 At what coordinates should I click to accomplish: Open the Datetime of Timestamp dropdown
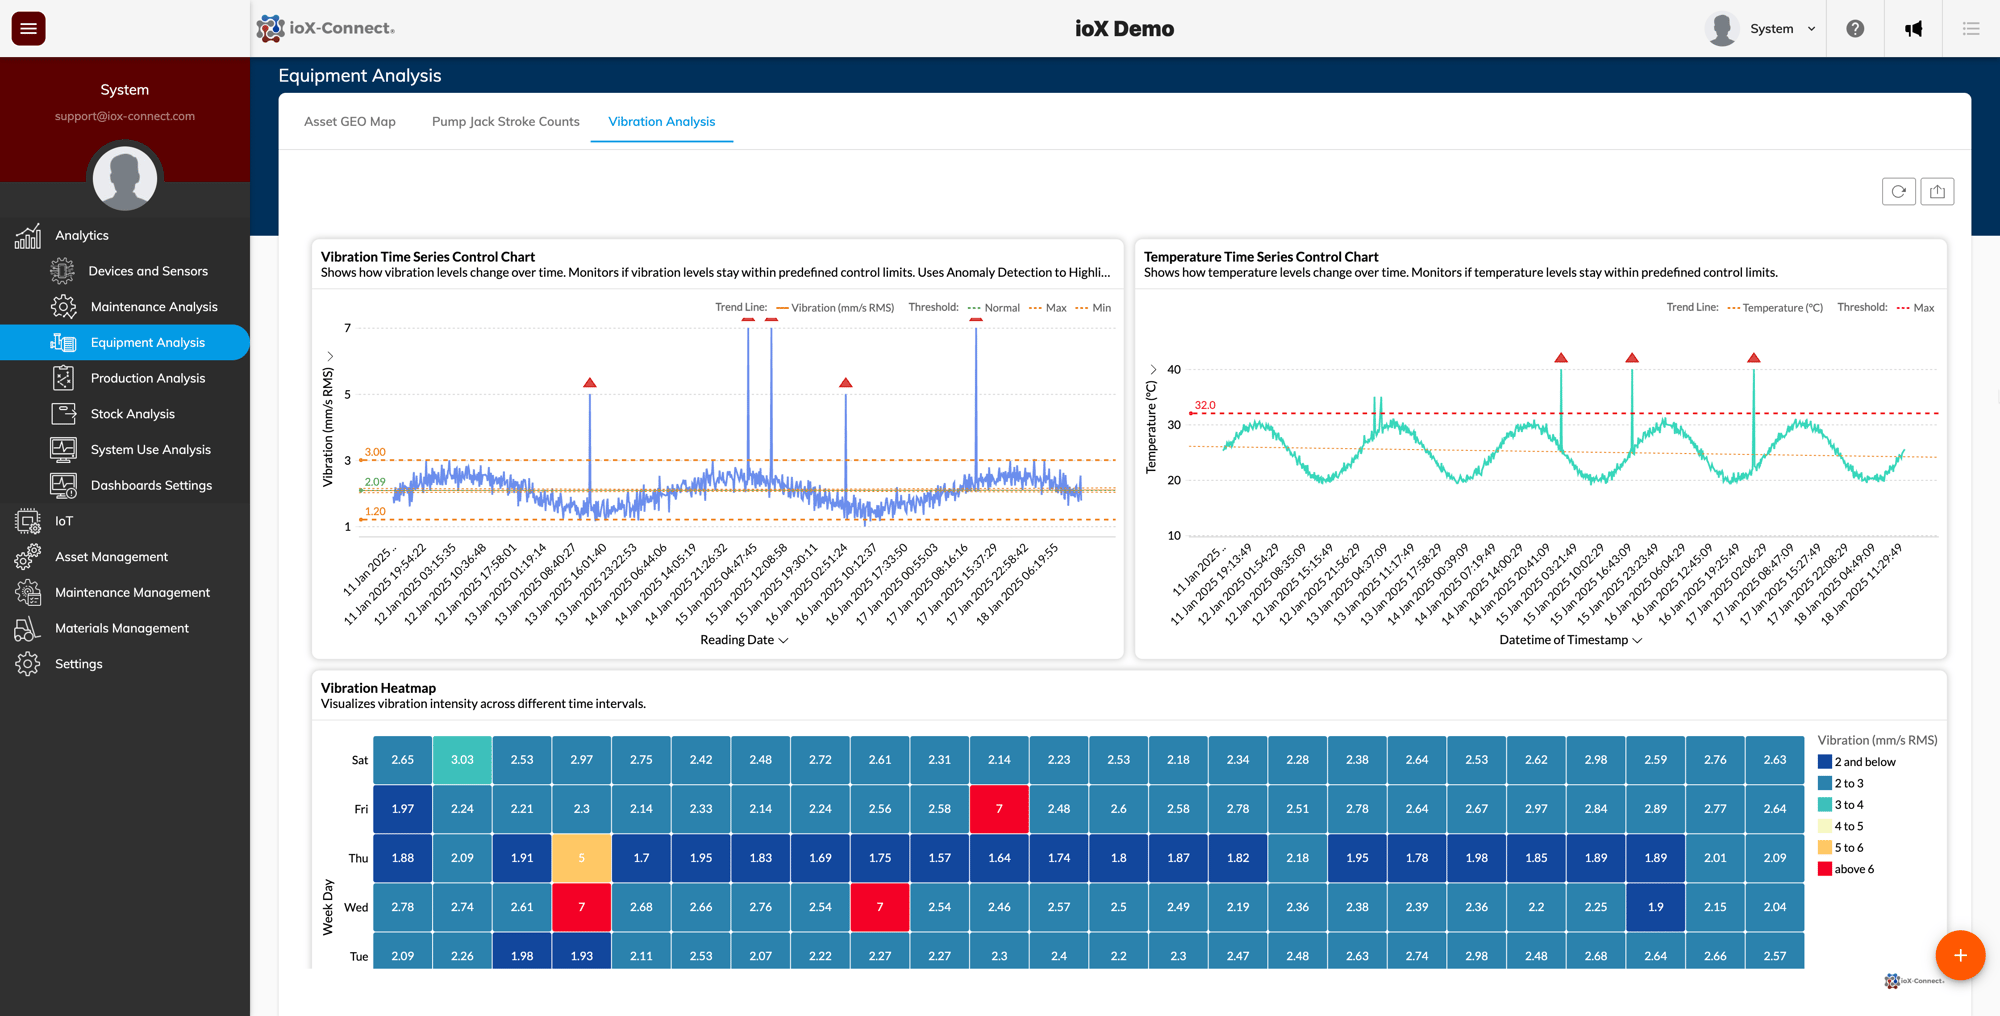coord(1570,639)
